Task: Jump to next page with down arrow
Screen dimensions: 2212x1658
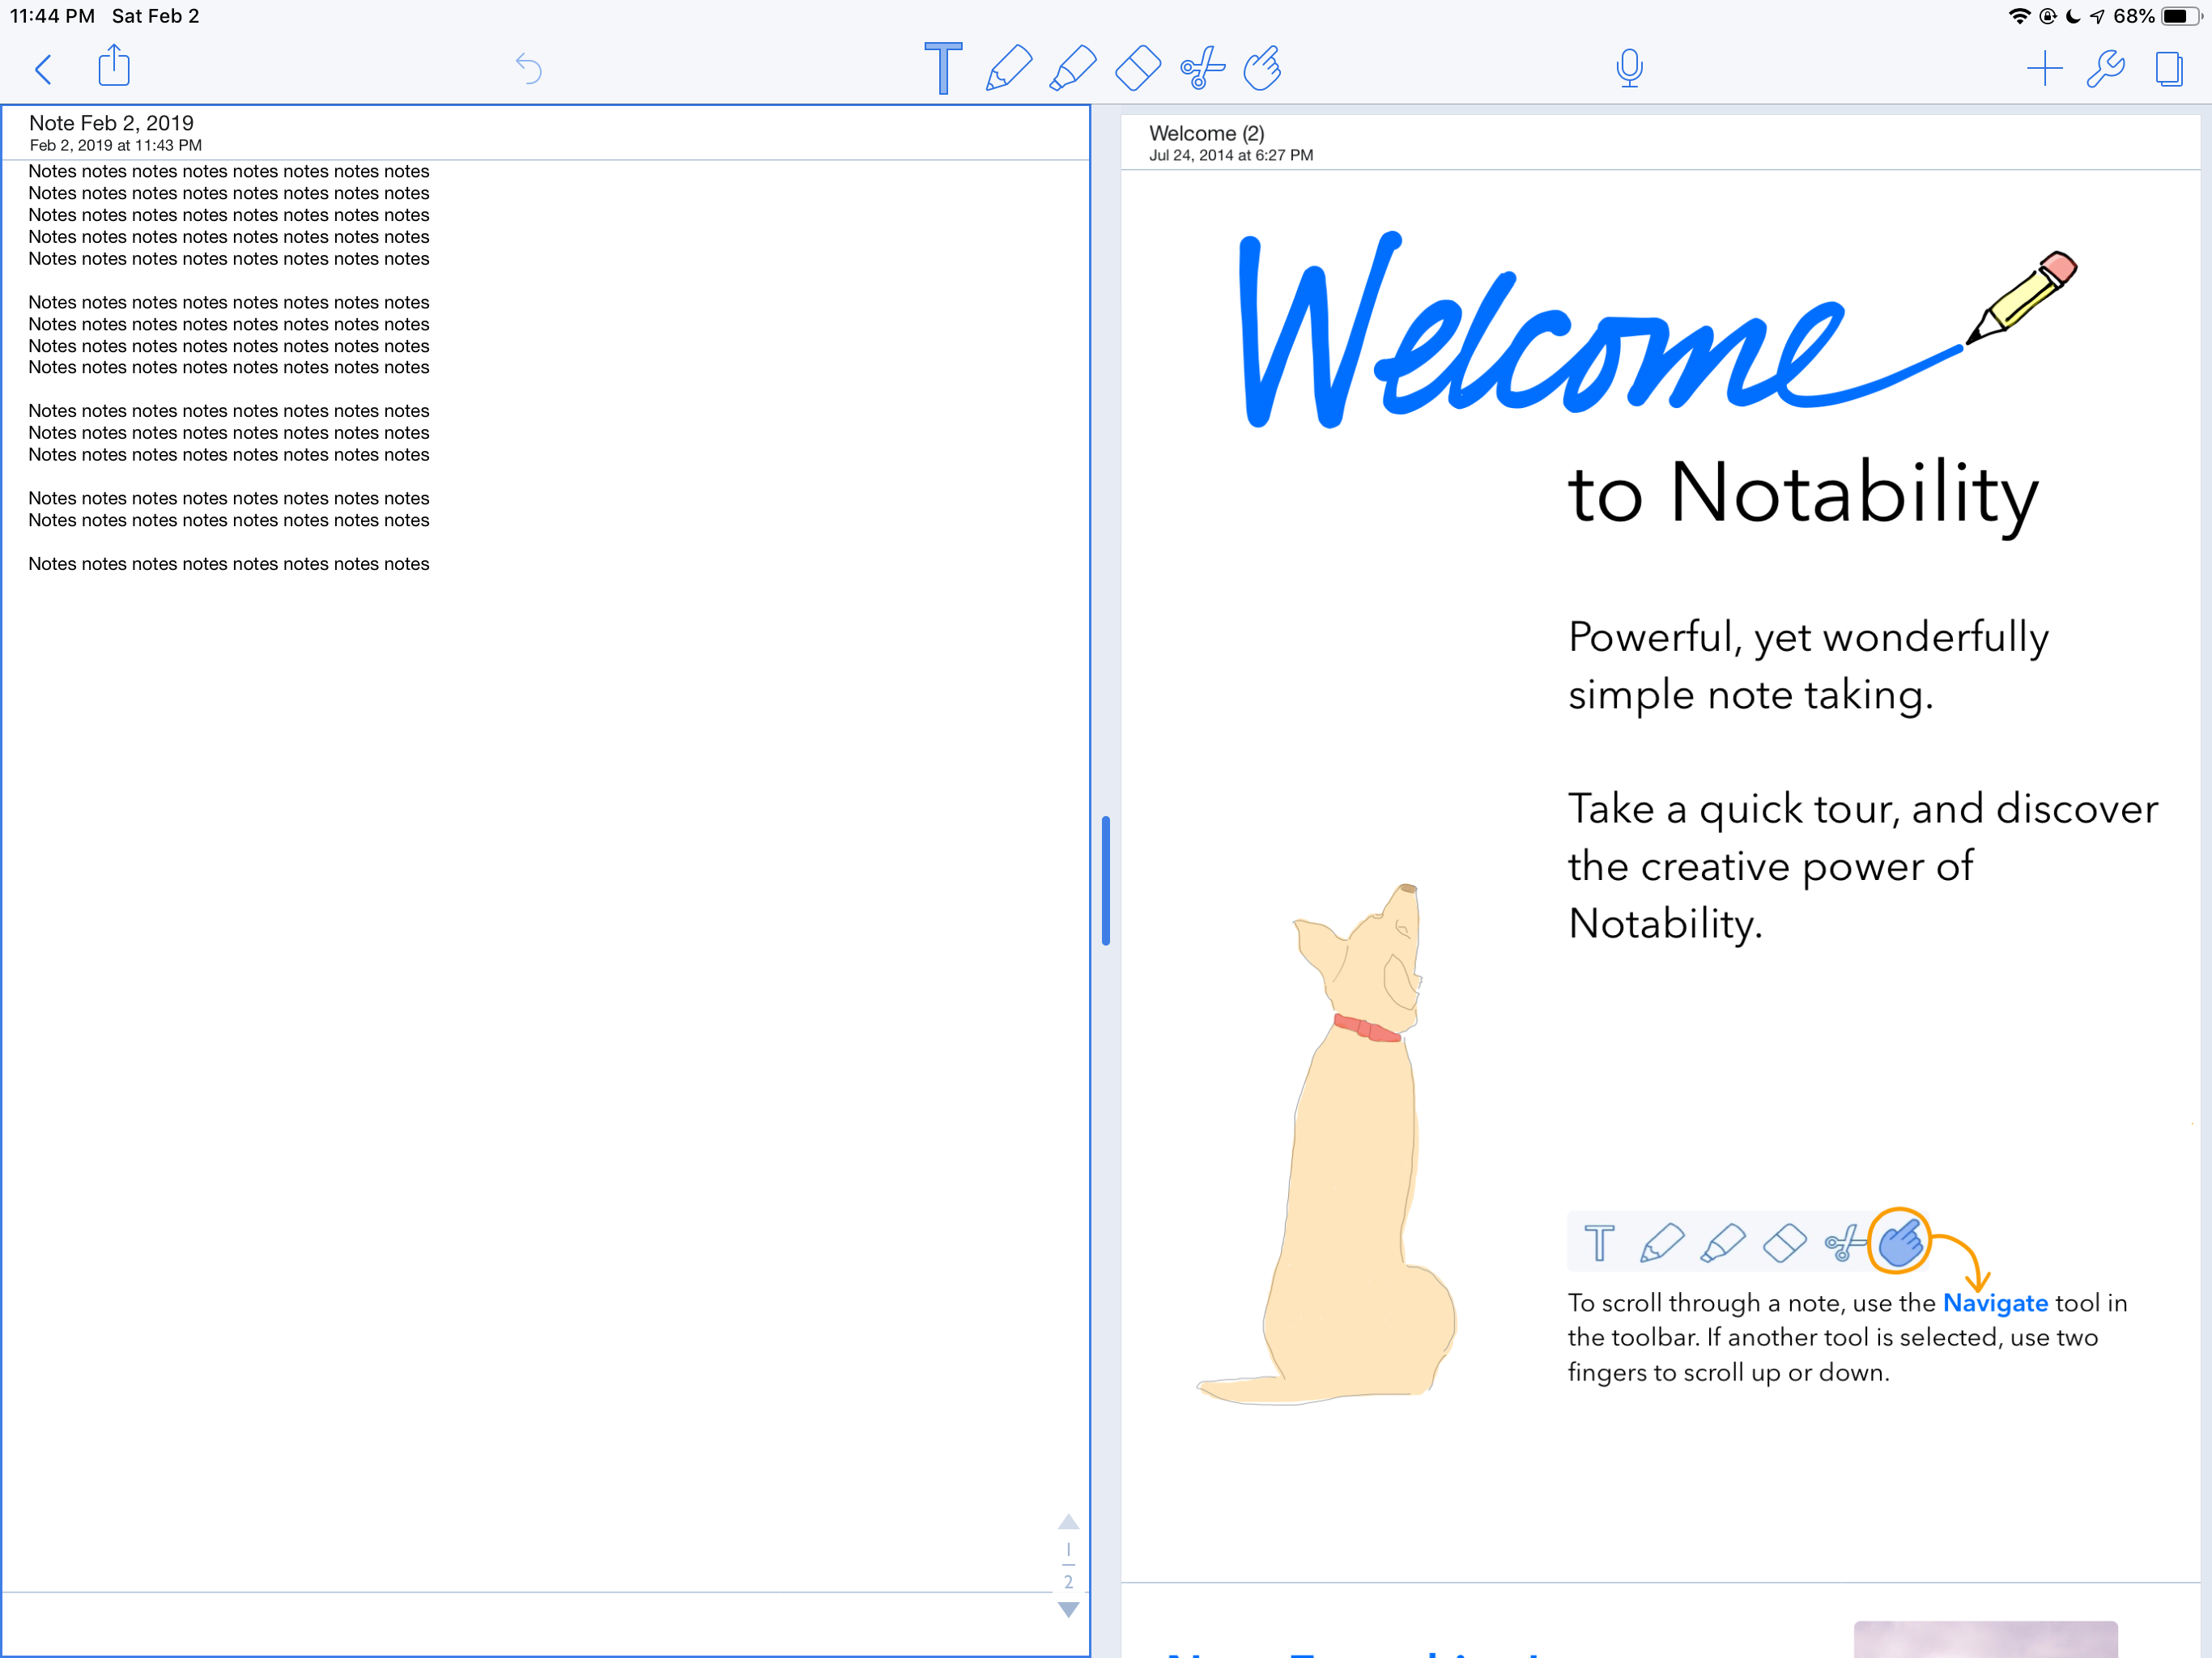Action: click(x=1068, y=1610)
